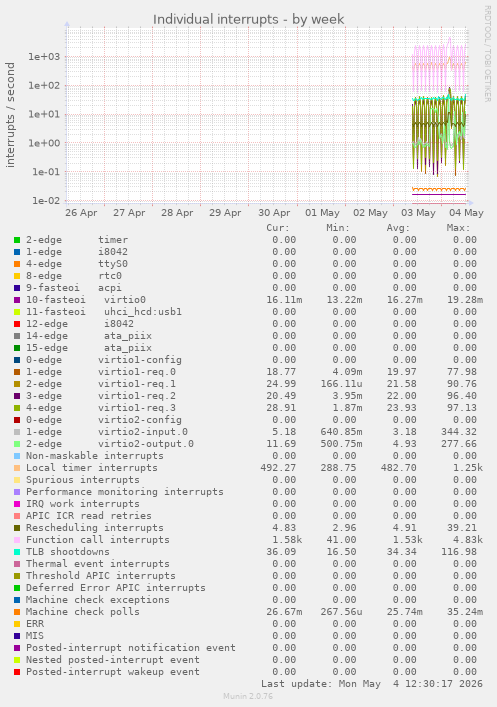Click the Cur column header
The width and height of the screenshot is (497, 707).
[x=278, y=228]
